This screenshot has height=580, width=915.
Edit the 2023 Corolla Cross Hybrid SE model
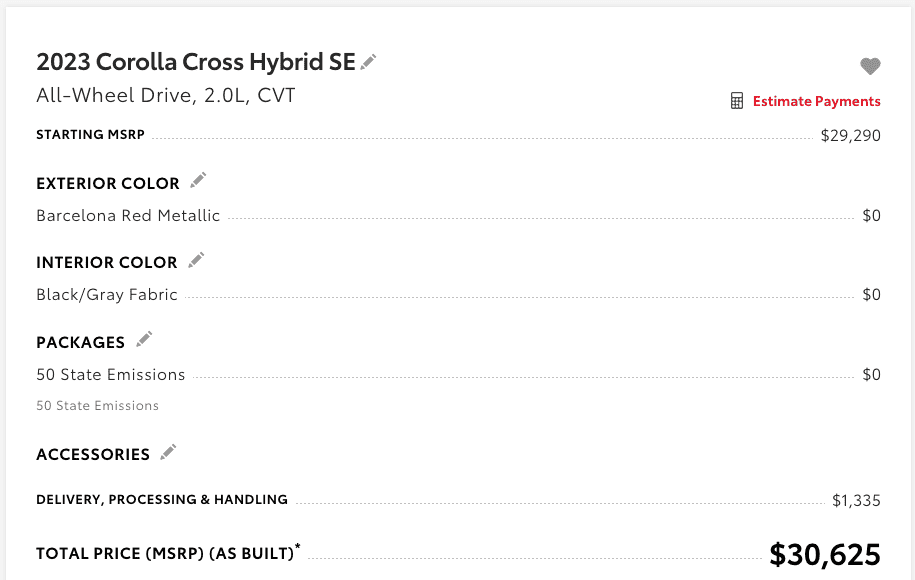tap(368, 62)
